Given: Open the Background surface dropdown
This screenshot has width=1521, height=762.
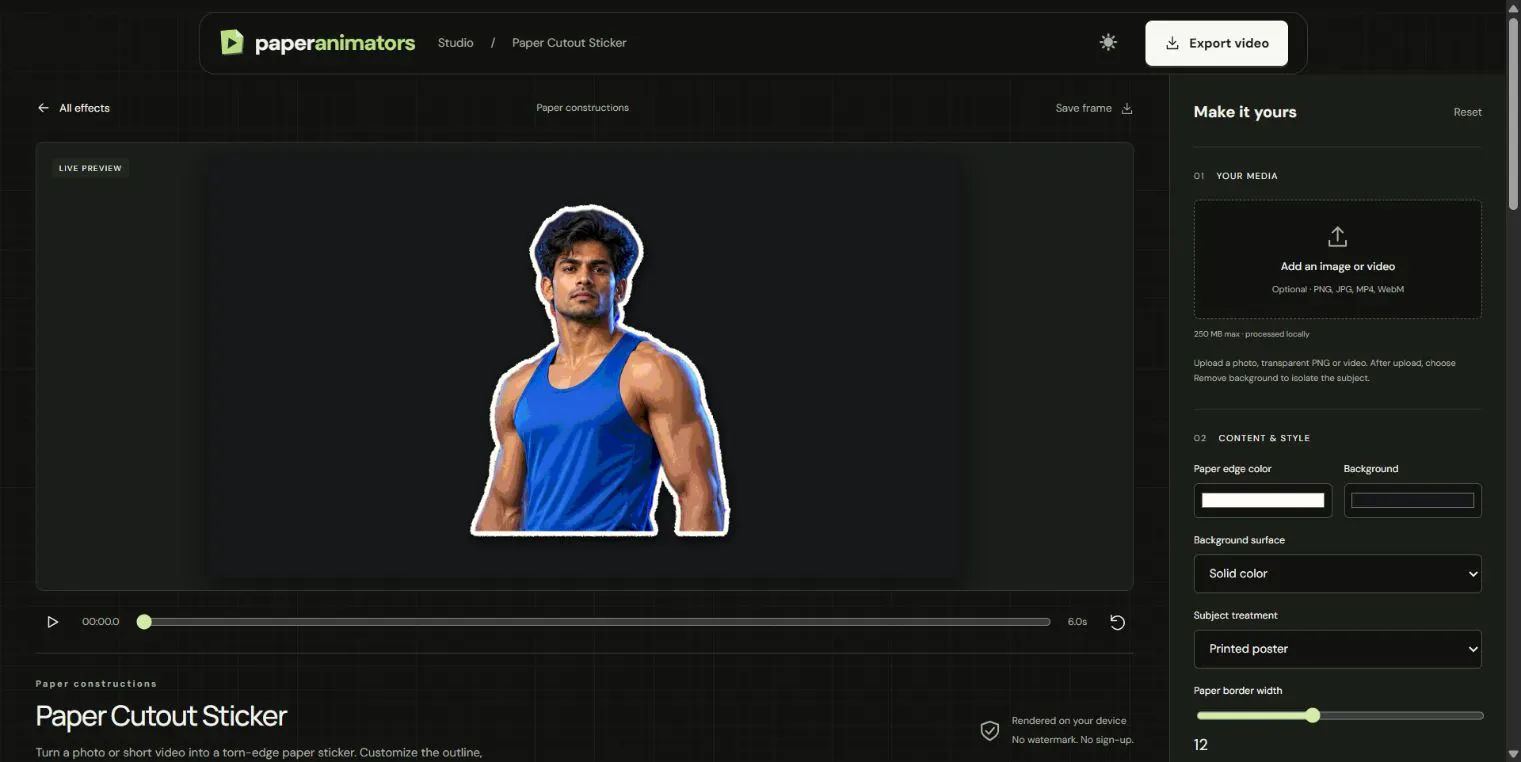Looking at the screenshot, I should [x=1337, y=574].
